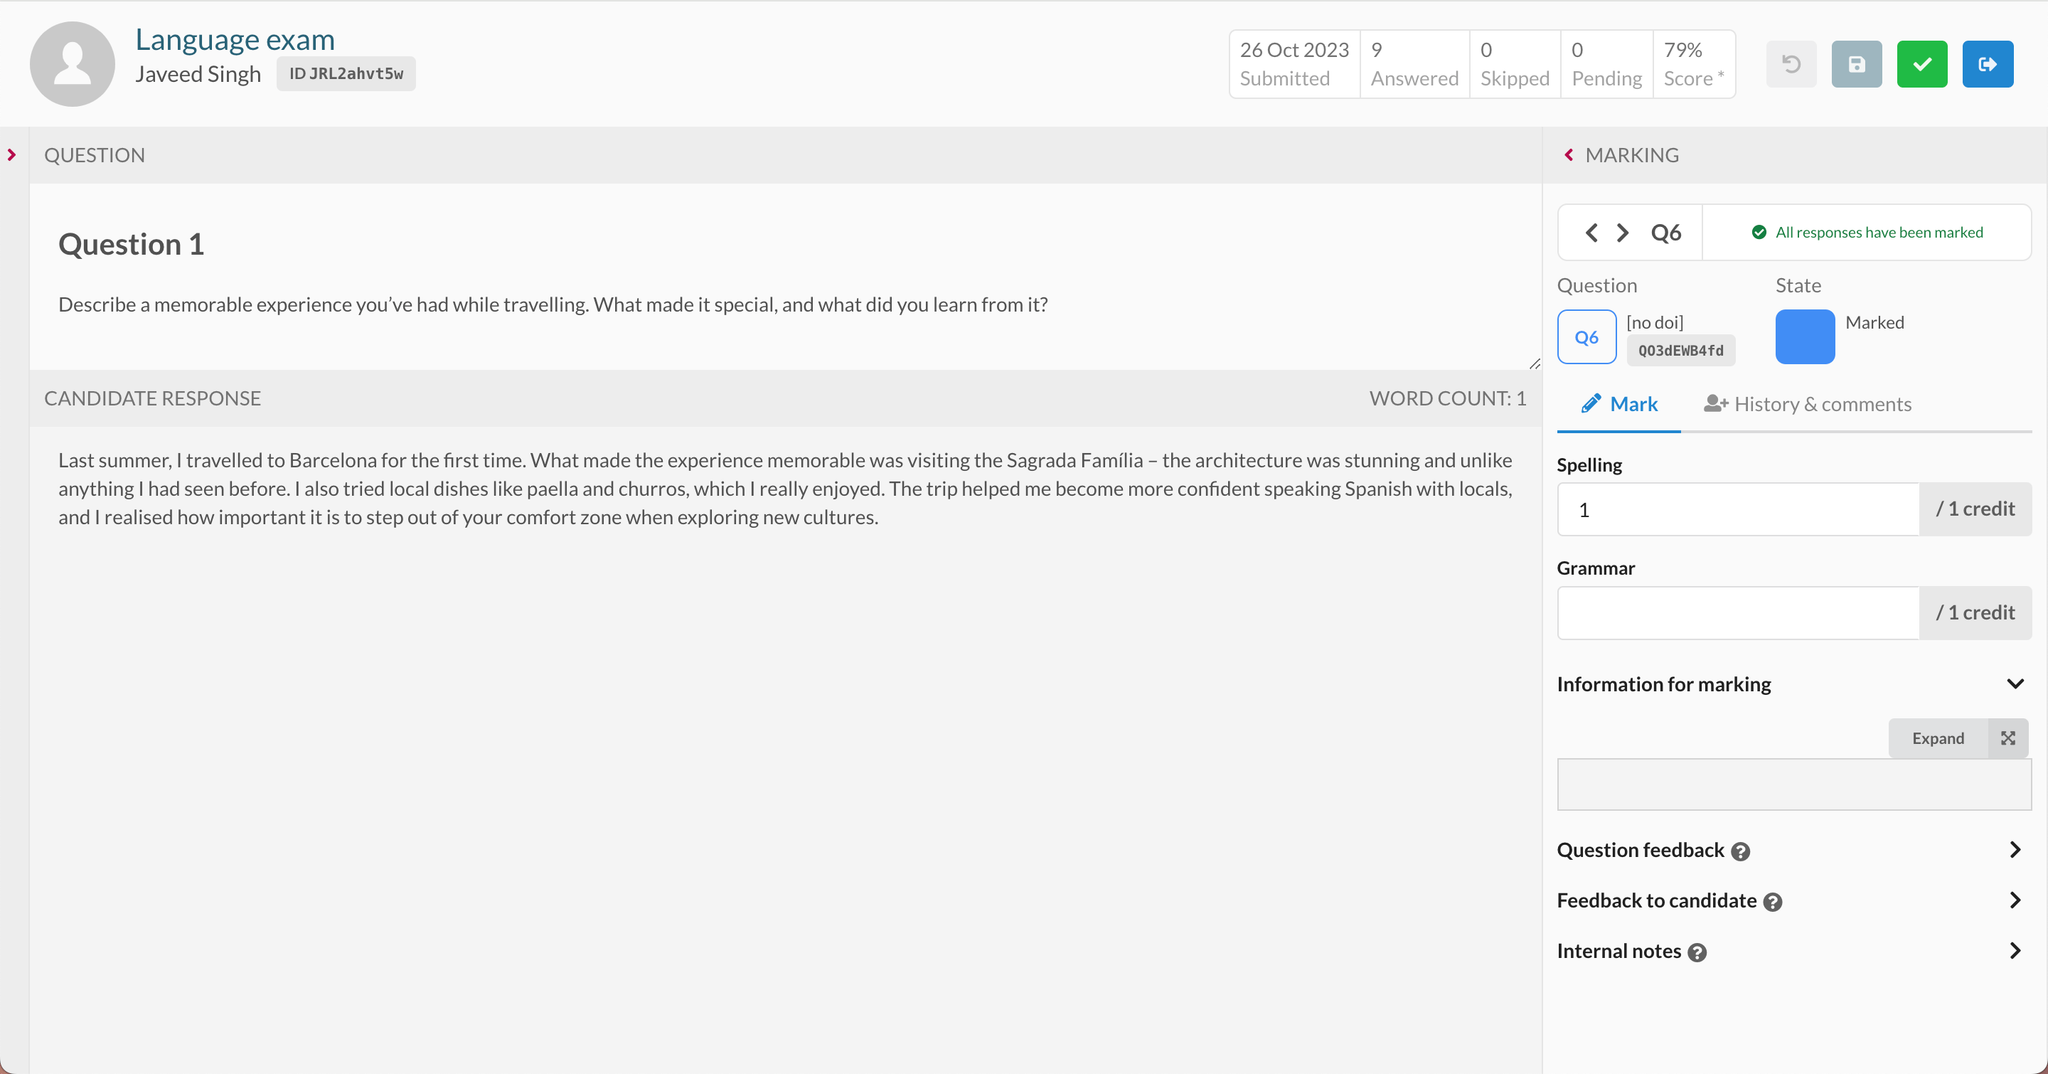Expand the Question feedback section
Viewport: 2048px width, 1074px height.
pos(2014,850)
